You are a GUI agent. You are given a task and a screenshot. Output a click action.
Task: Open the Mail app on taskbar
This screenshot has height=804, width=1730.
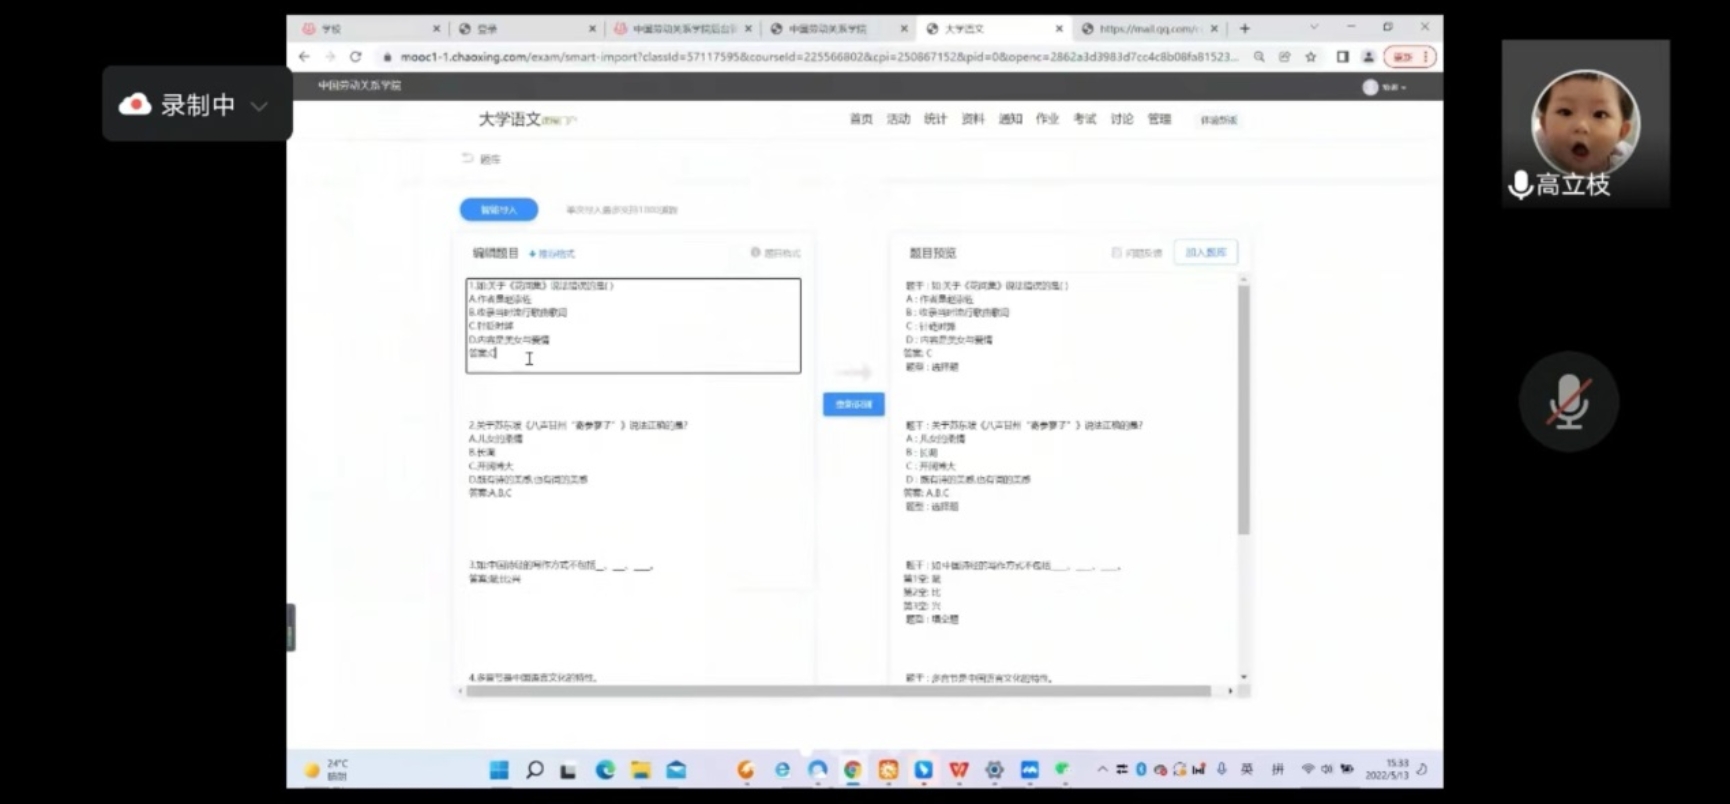pyautogui.click(x=677, y=770)
